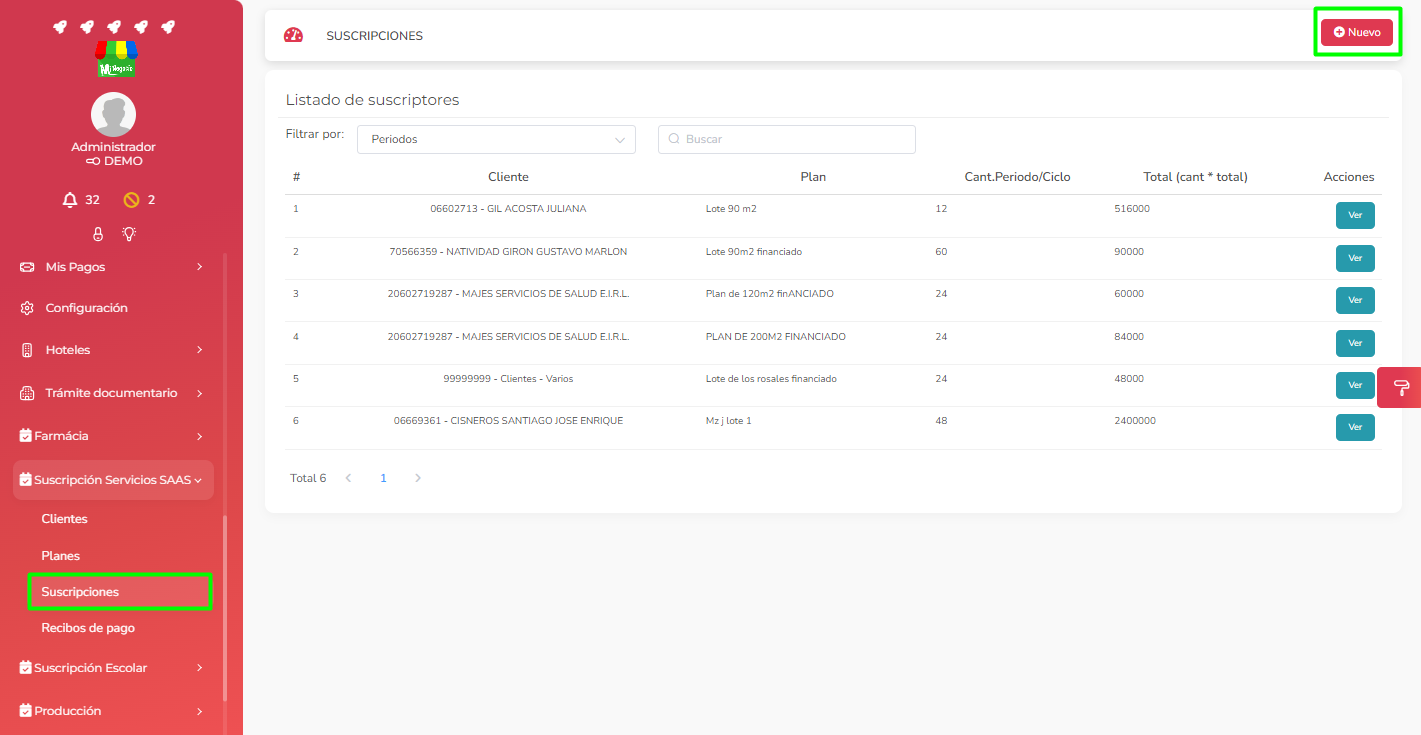
Task: Click the next page arrow
Action: point(418,478)
